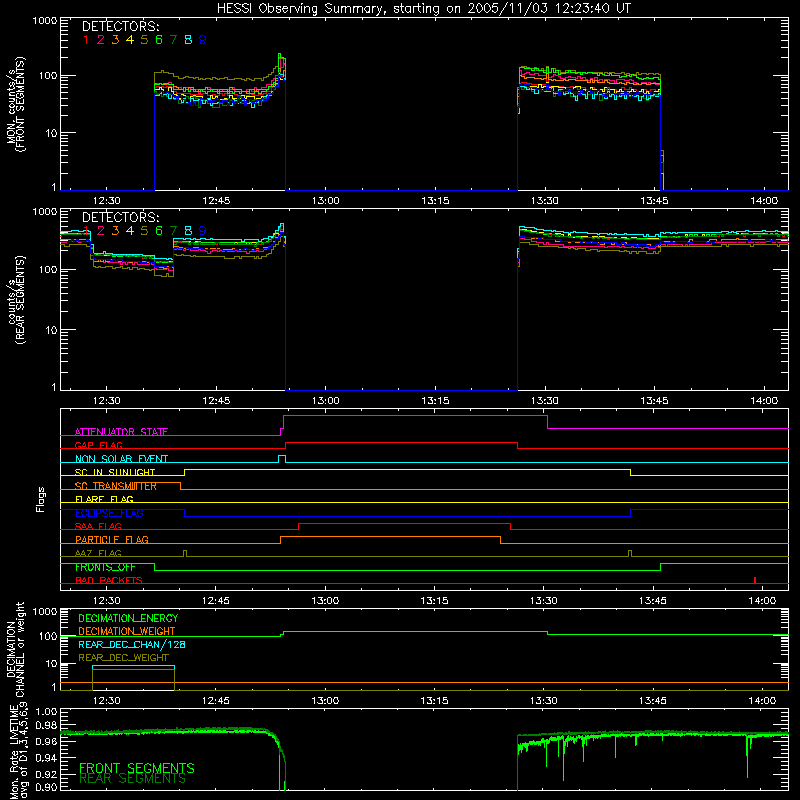Pick the NON_SOLAR_EVENT flag label

[121, 459]
